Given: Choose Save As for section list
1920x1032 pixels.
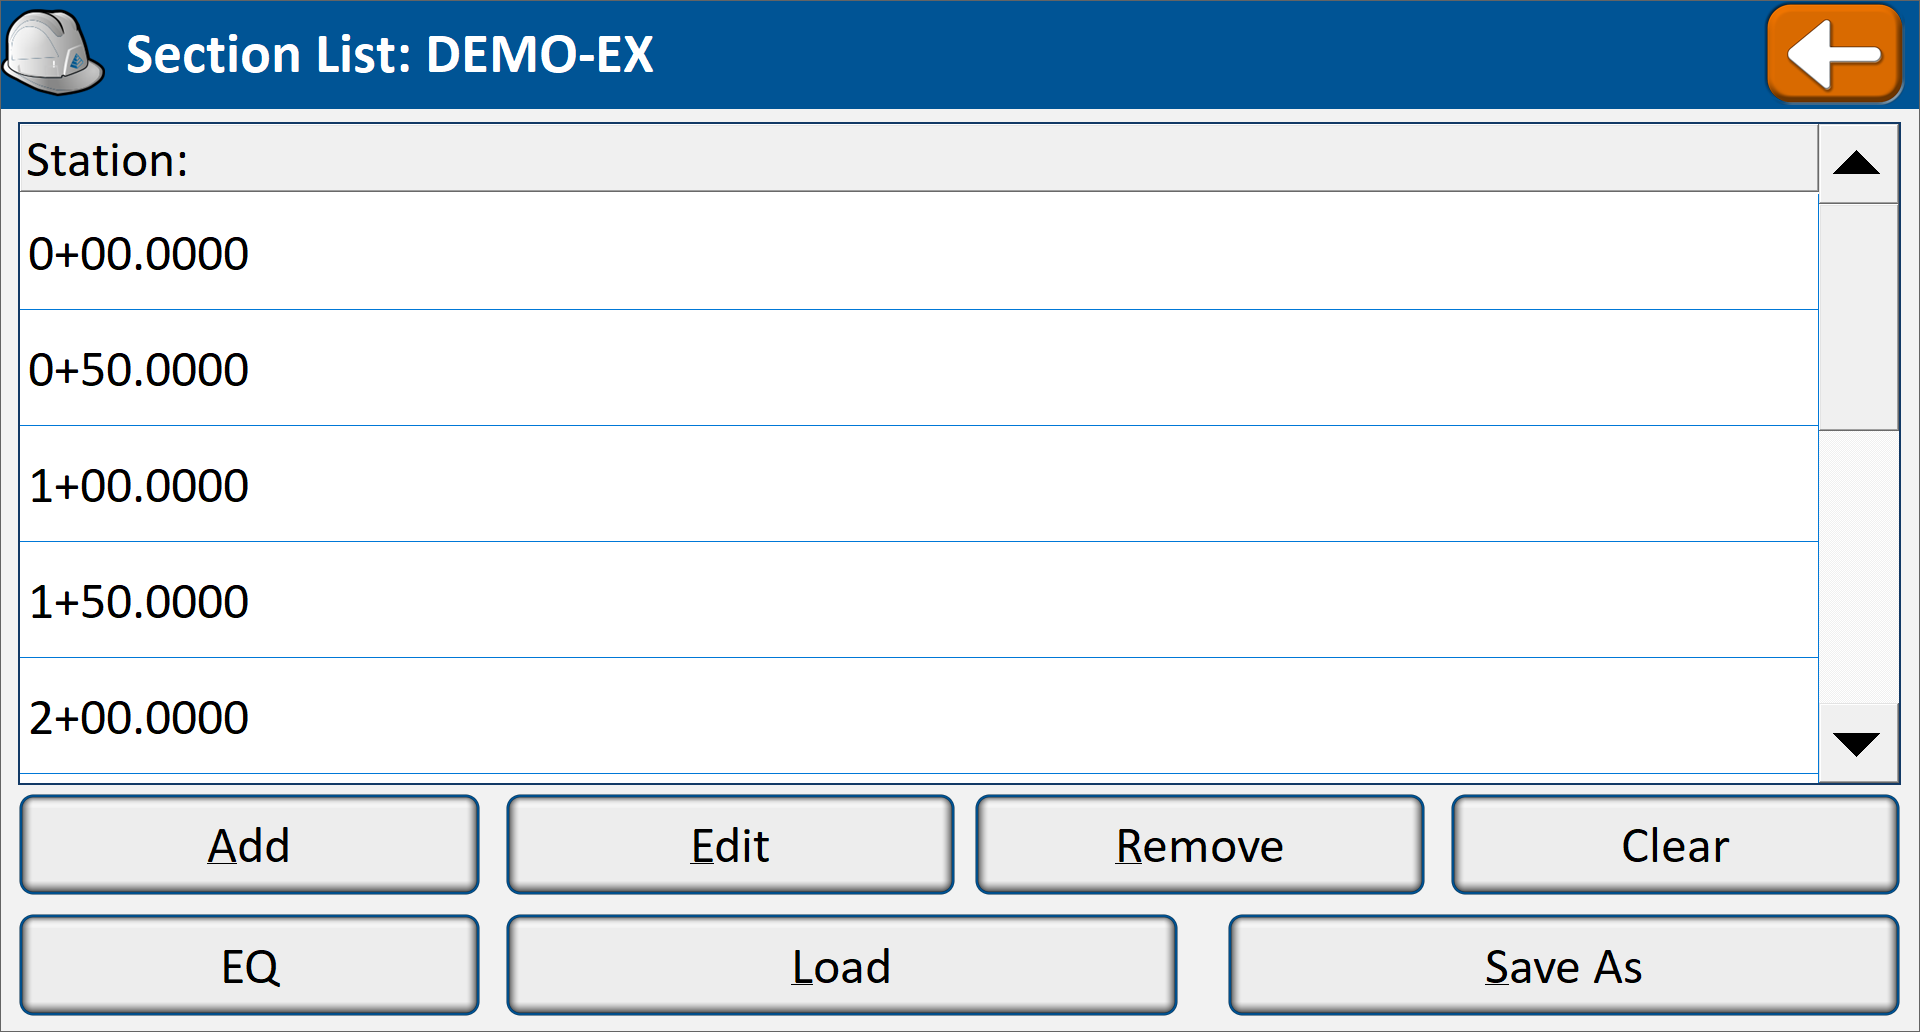Looking at the screenshot, I should coord(1563,966).
